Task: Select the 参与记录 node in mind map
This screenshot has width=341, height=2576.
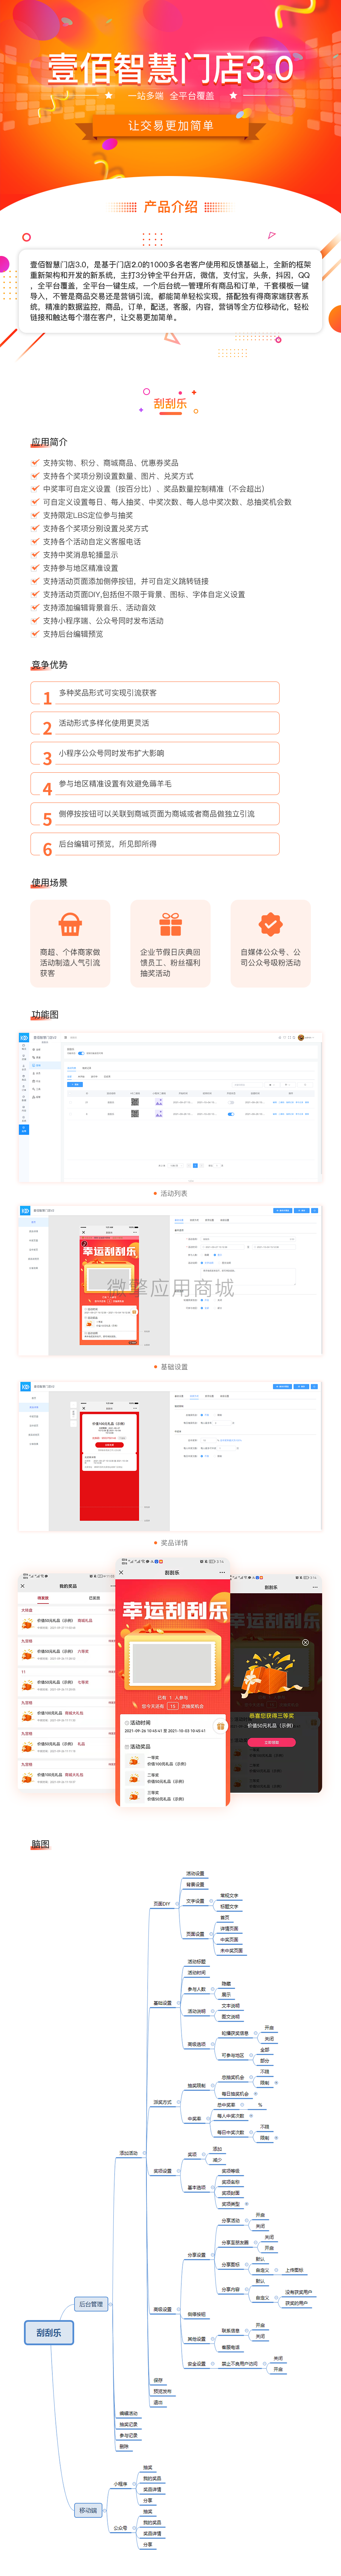Action: pyautogui.click(x=129, y=2435)
